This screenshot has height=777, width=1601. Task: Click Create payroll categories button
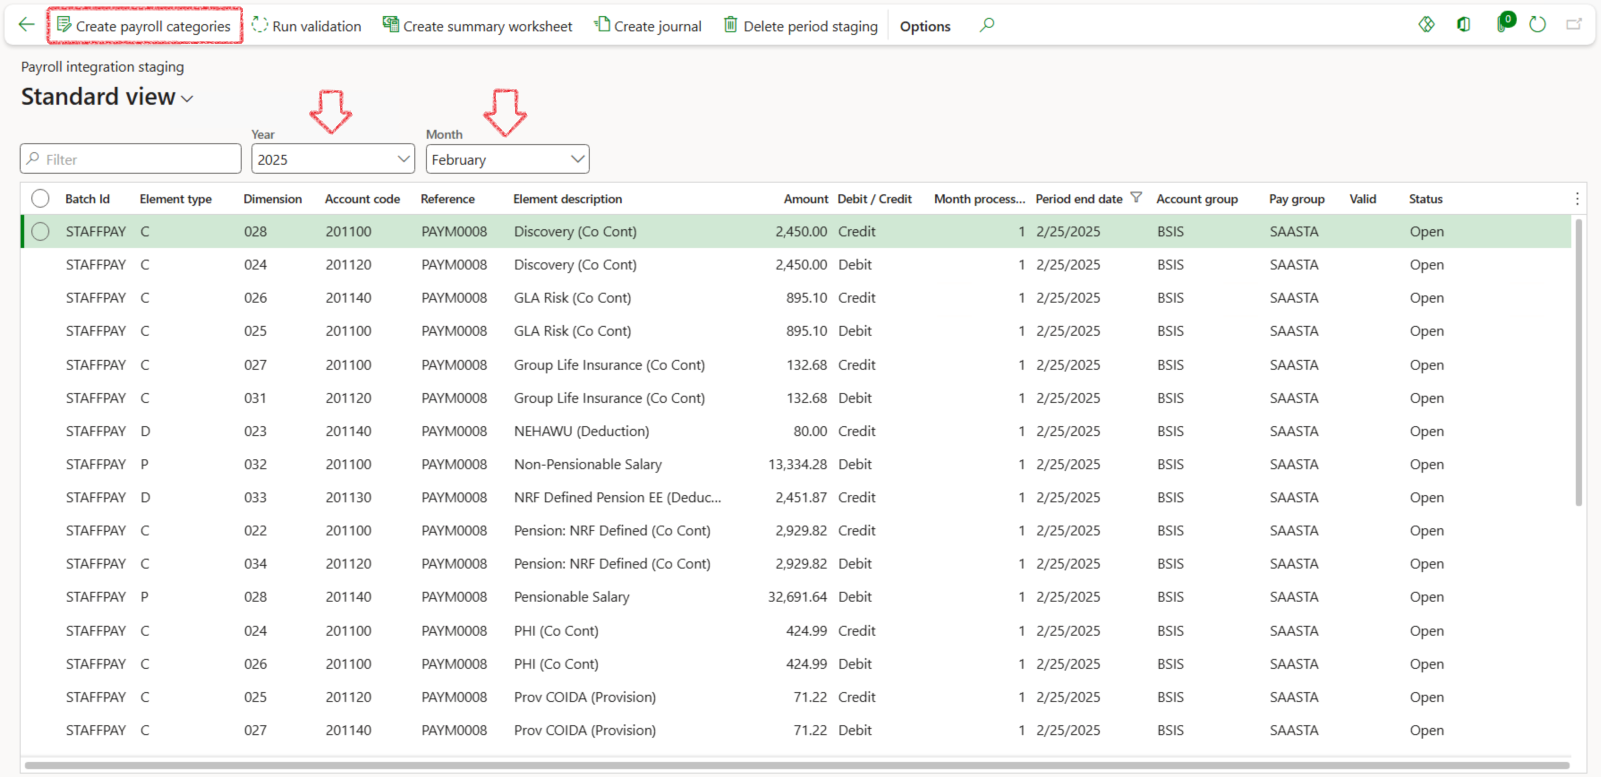144,26
